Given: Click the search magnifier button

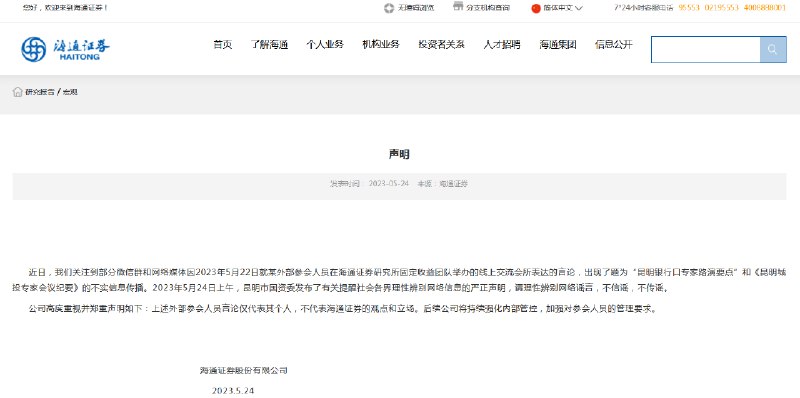Looking at the screenshot, I should point(773,49).
